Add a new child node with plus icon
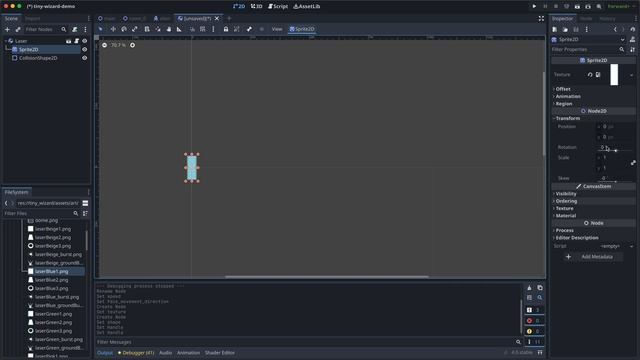The image size is (640, 360). point(7,29)
